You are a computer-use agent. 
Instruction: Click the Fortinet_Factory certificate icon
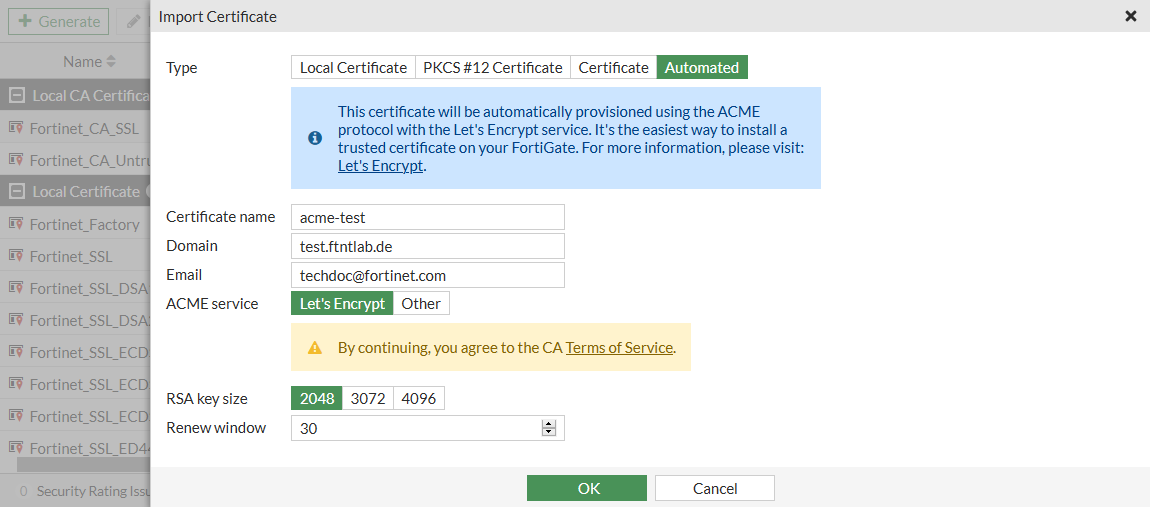point(16,224)
